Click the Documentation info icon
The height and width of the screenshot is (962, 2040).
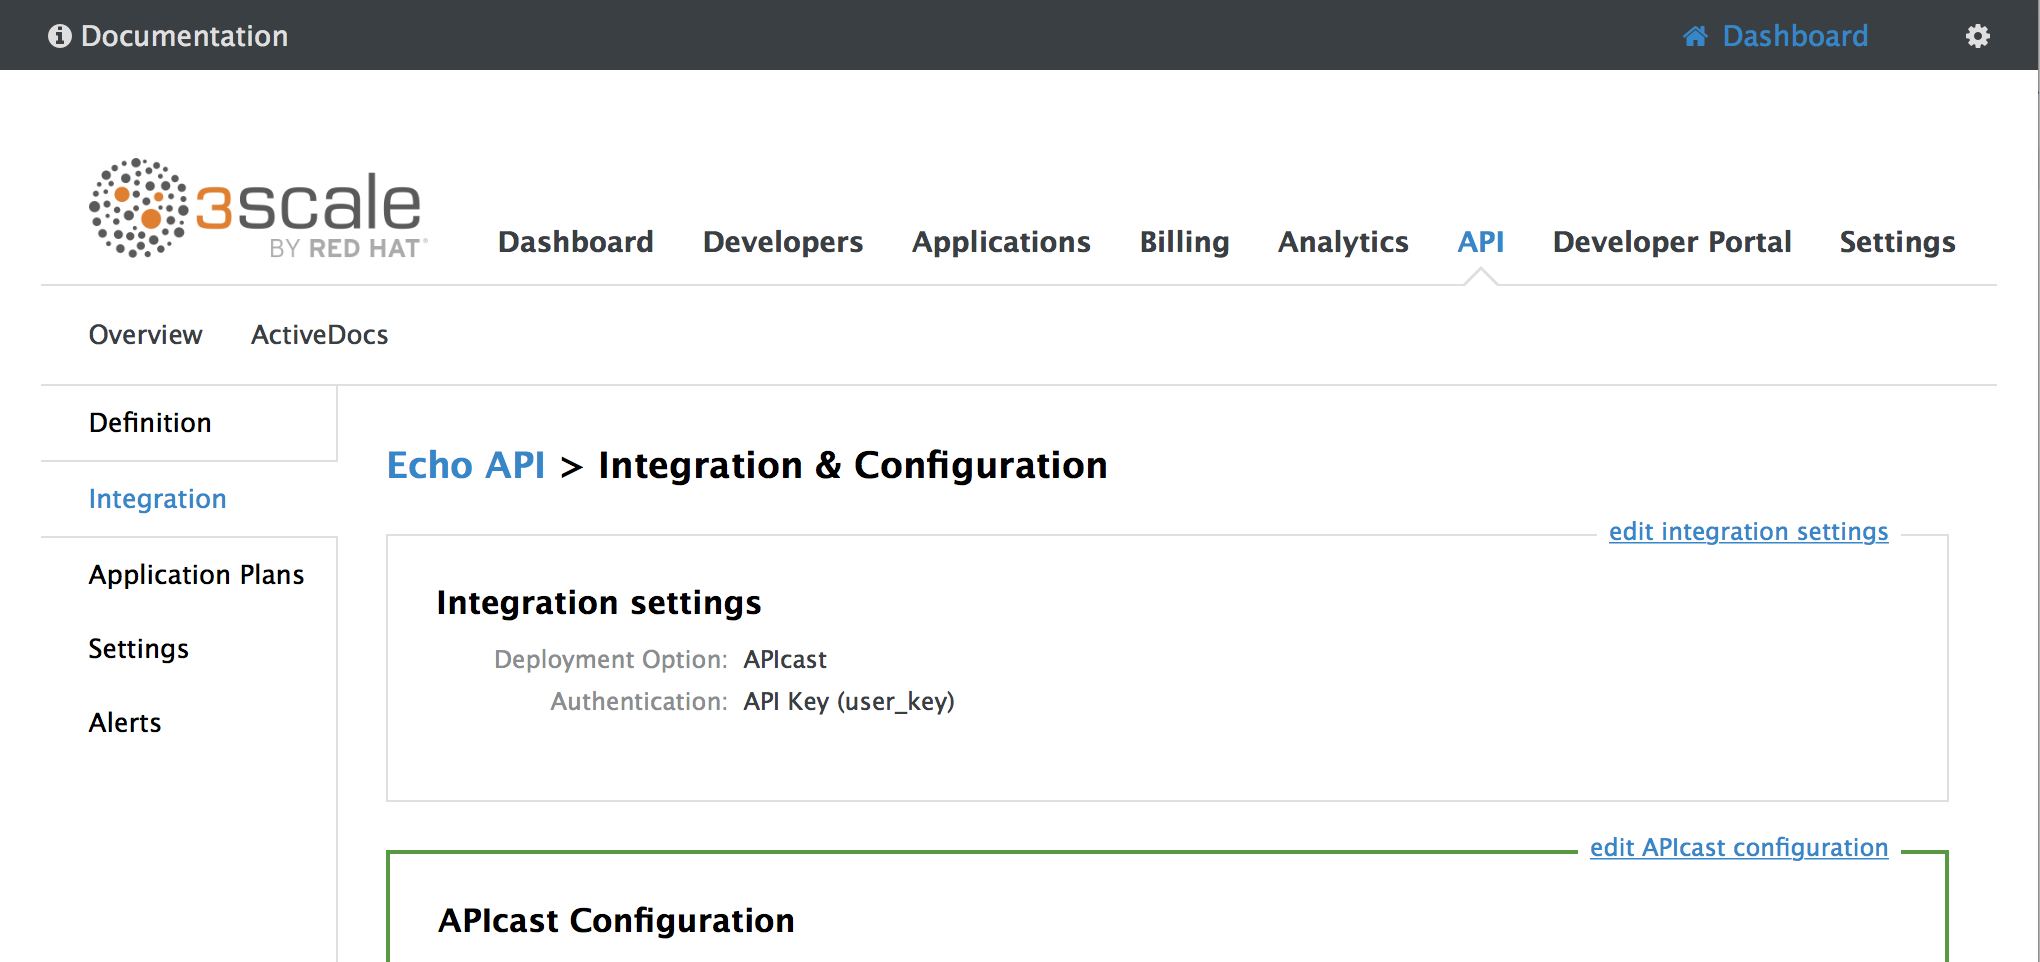tap(60, 36)
